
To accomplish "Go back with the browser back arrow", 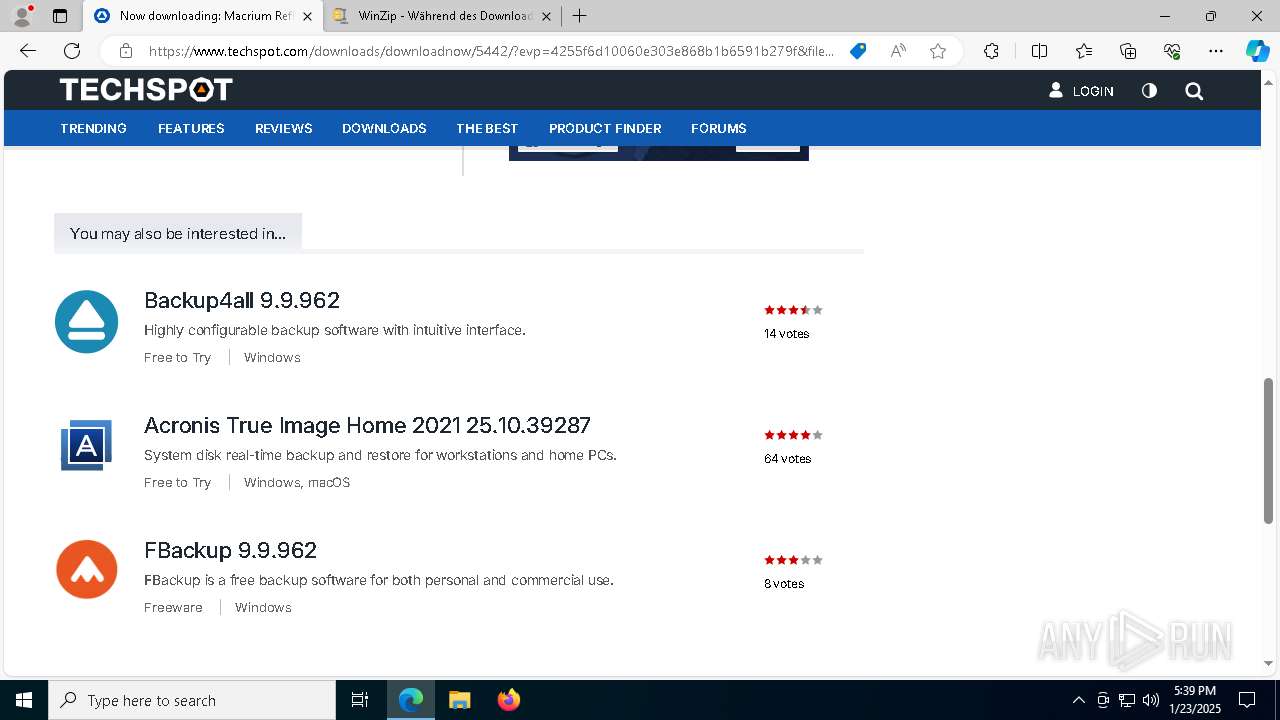I will coord(28,51).
